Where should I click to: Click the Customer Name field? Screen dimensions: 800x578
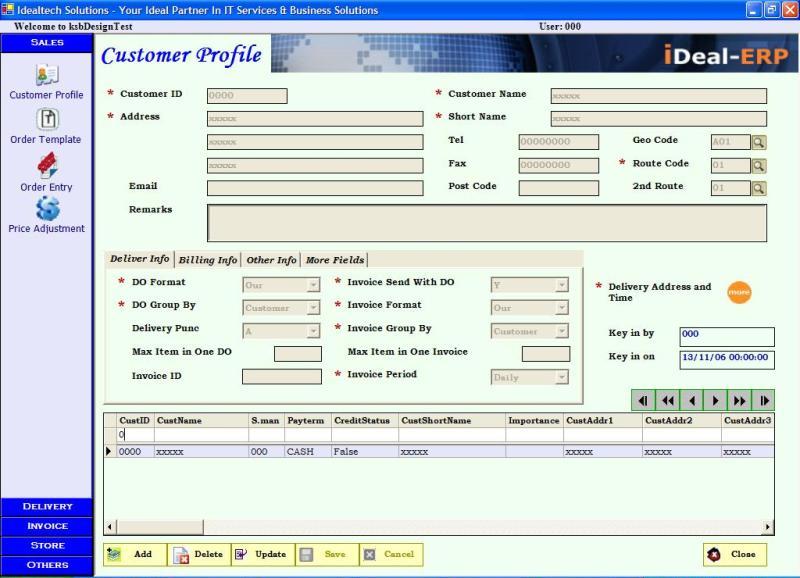[659, 96]
